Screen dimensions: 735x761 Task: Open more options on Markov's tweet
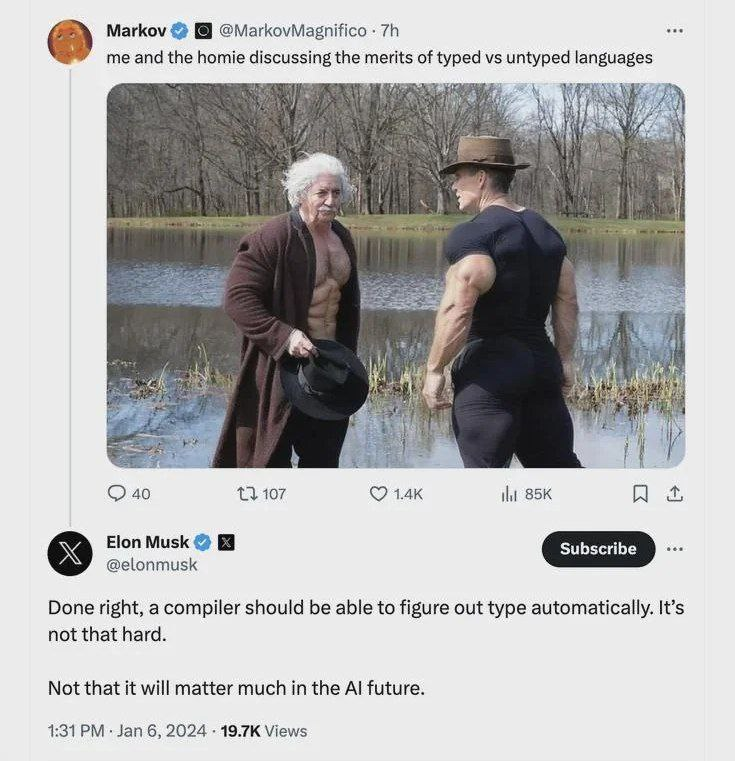tap(675, 31)
